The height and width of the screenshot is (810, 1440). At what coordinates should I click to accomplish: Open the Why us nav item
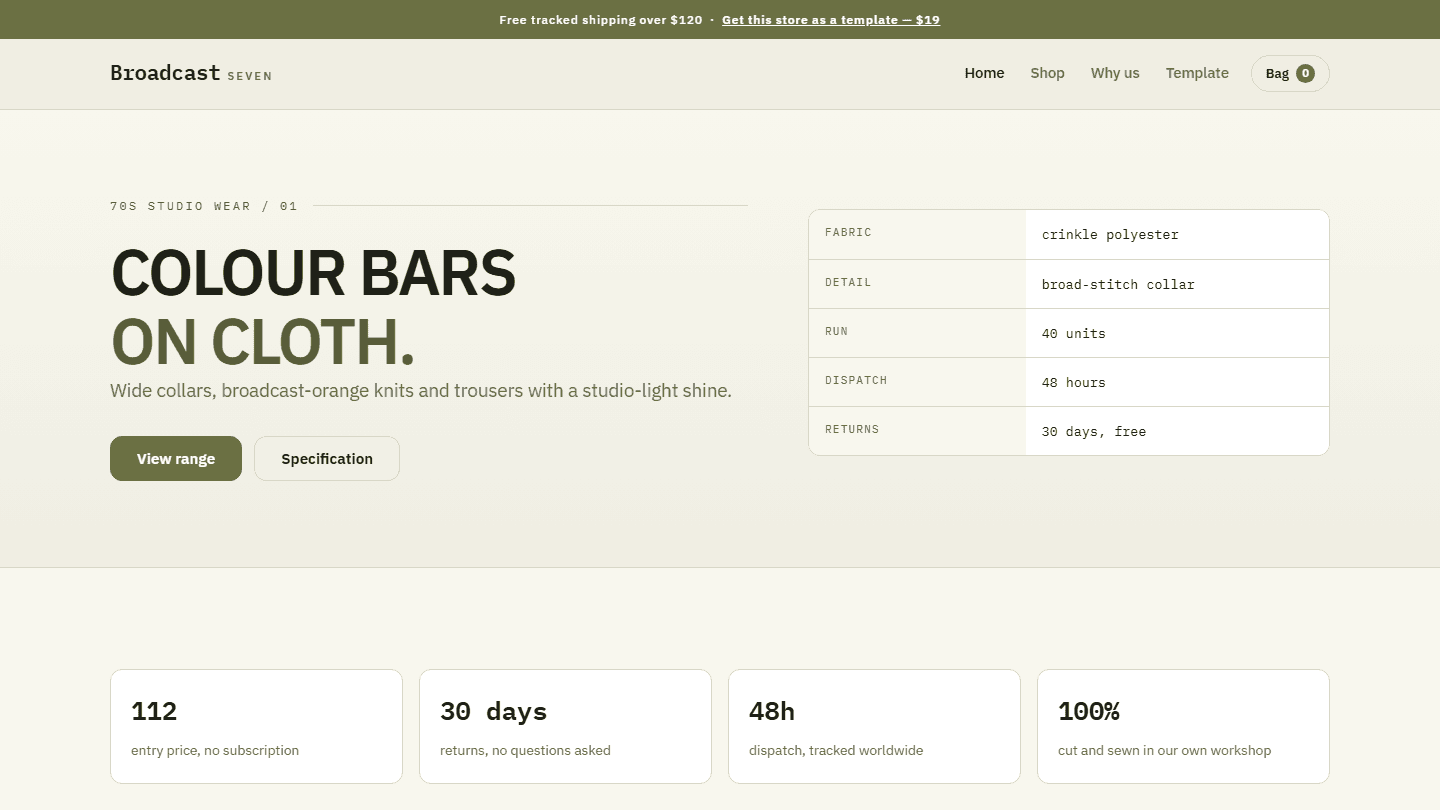pyautogui.click(x=1115, y=73)
